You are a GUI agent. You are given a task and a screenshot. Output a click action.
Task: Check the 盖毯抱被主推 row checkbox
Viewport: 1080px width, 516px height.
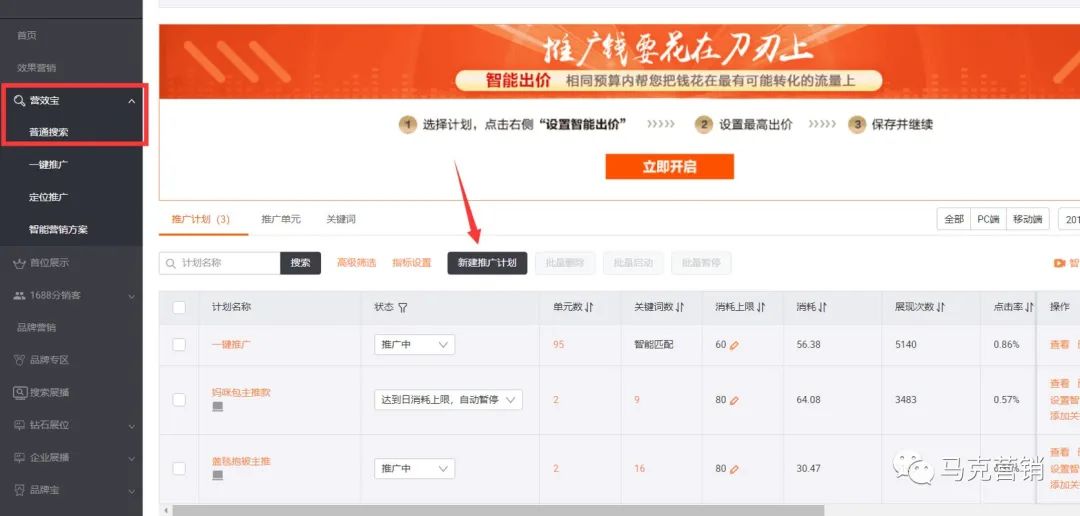click(179, 468)
